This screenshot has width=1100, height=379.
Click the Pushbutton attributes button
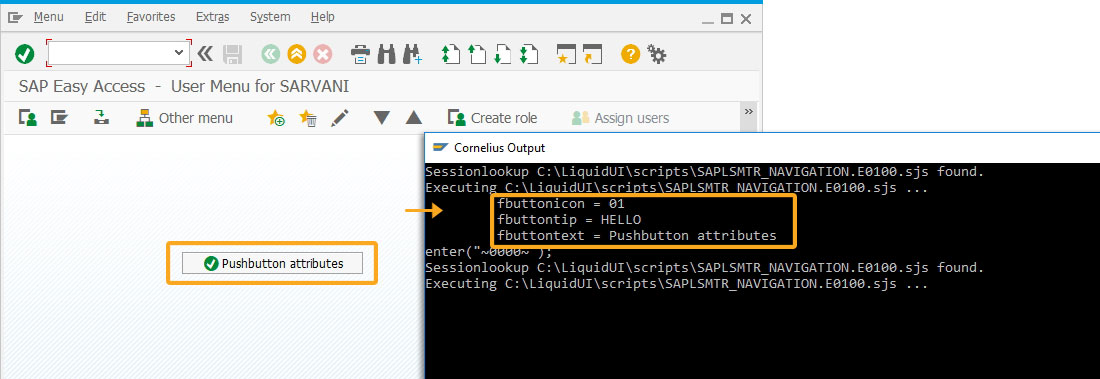272,263
